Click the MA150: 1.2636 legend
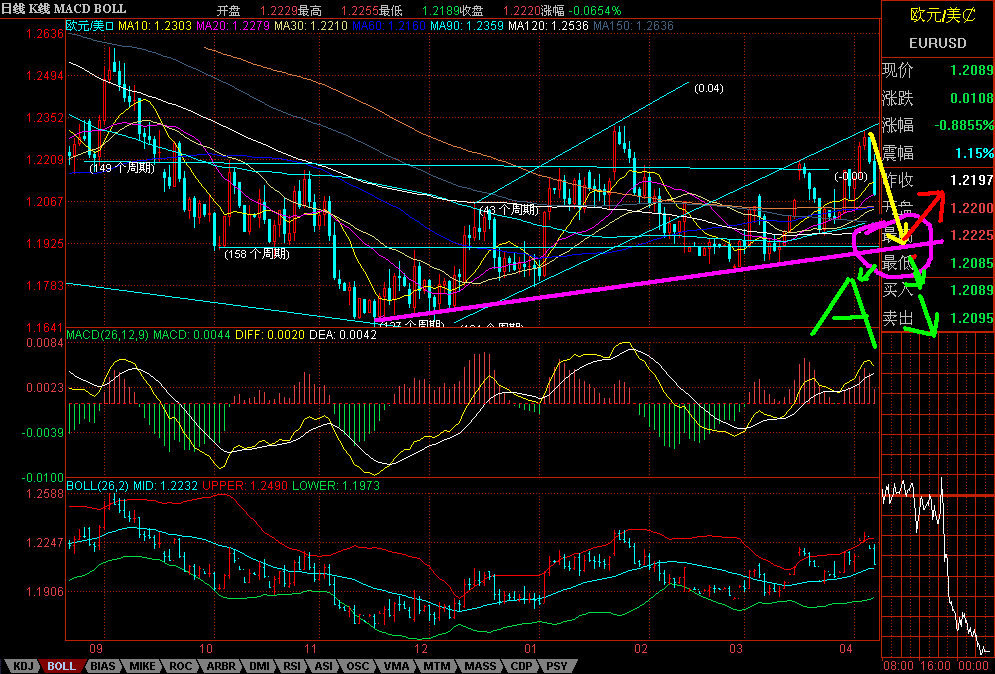 point(633,26)
